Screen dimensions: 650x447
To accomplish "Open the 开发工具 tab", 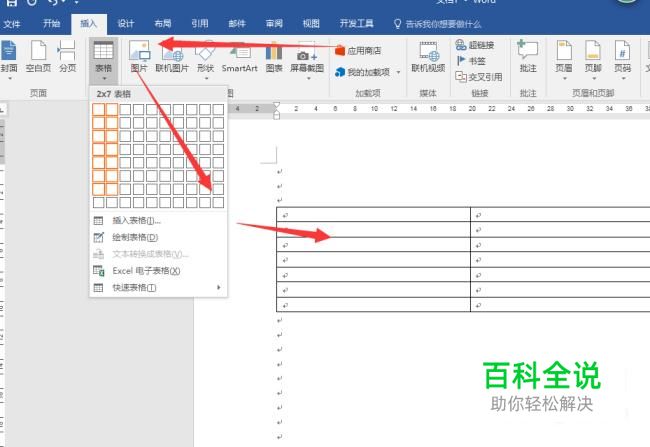I will (x=357, y=24).
